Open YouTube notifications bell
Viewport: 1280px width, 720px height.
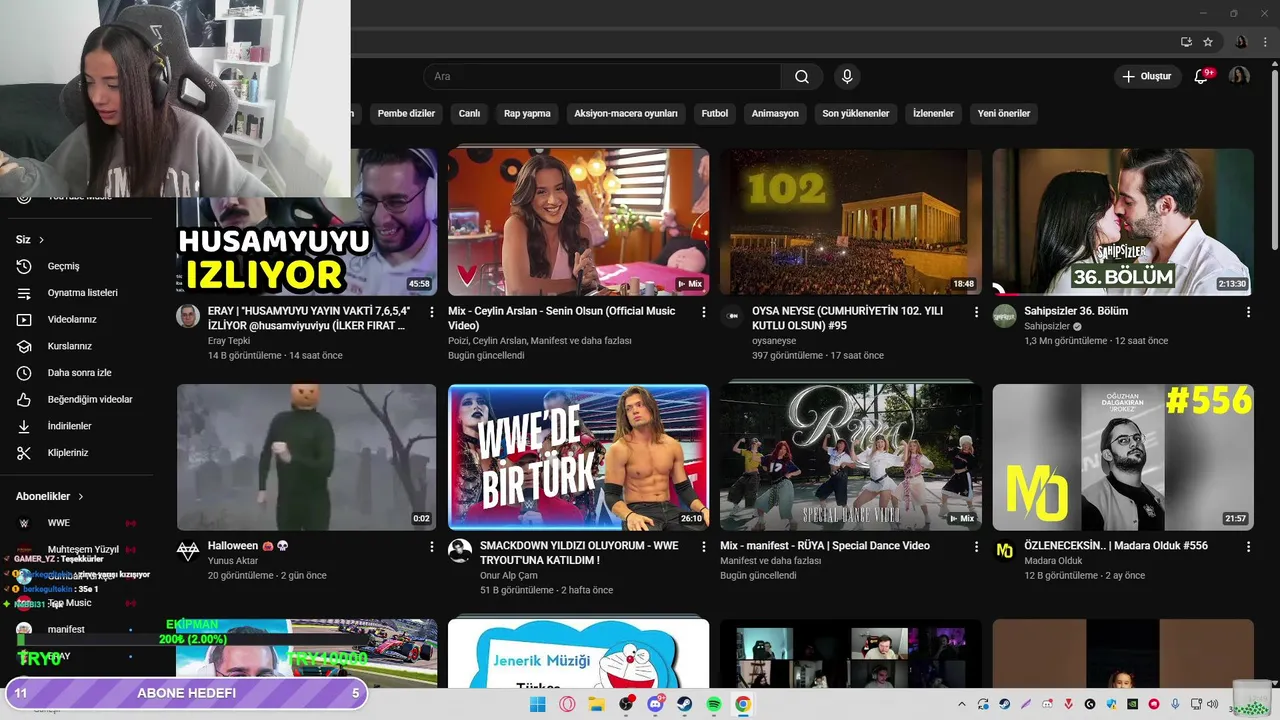click(x=1202, y=77)
